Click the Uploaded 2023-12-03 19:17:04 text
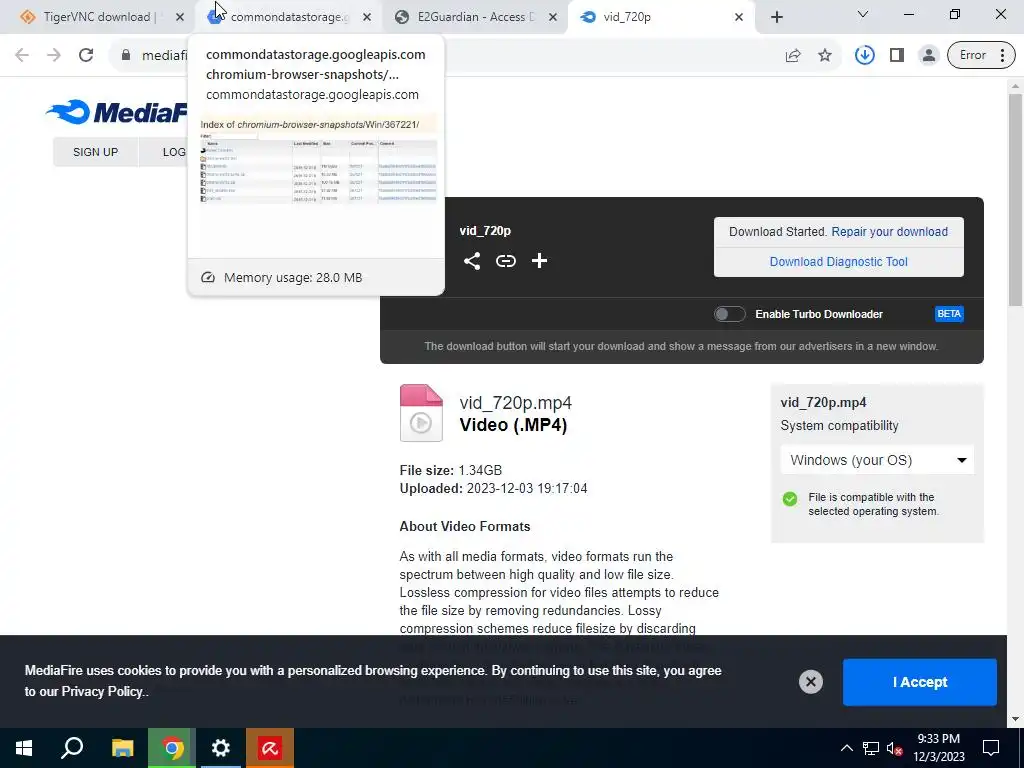The width and height of the screenshot is (1024, 768). (494, 488)
